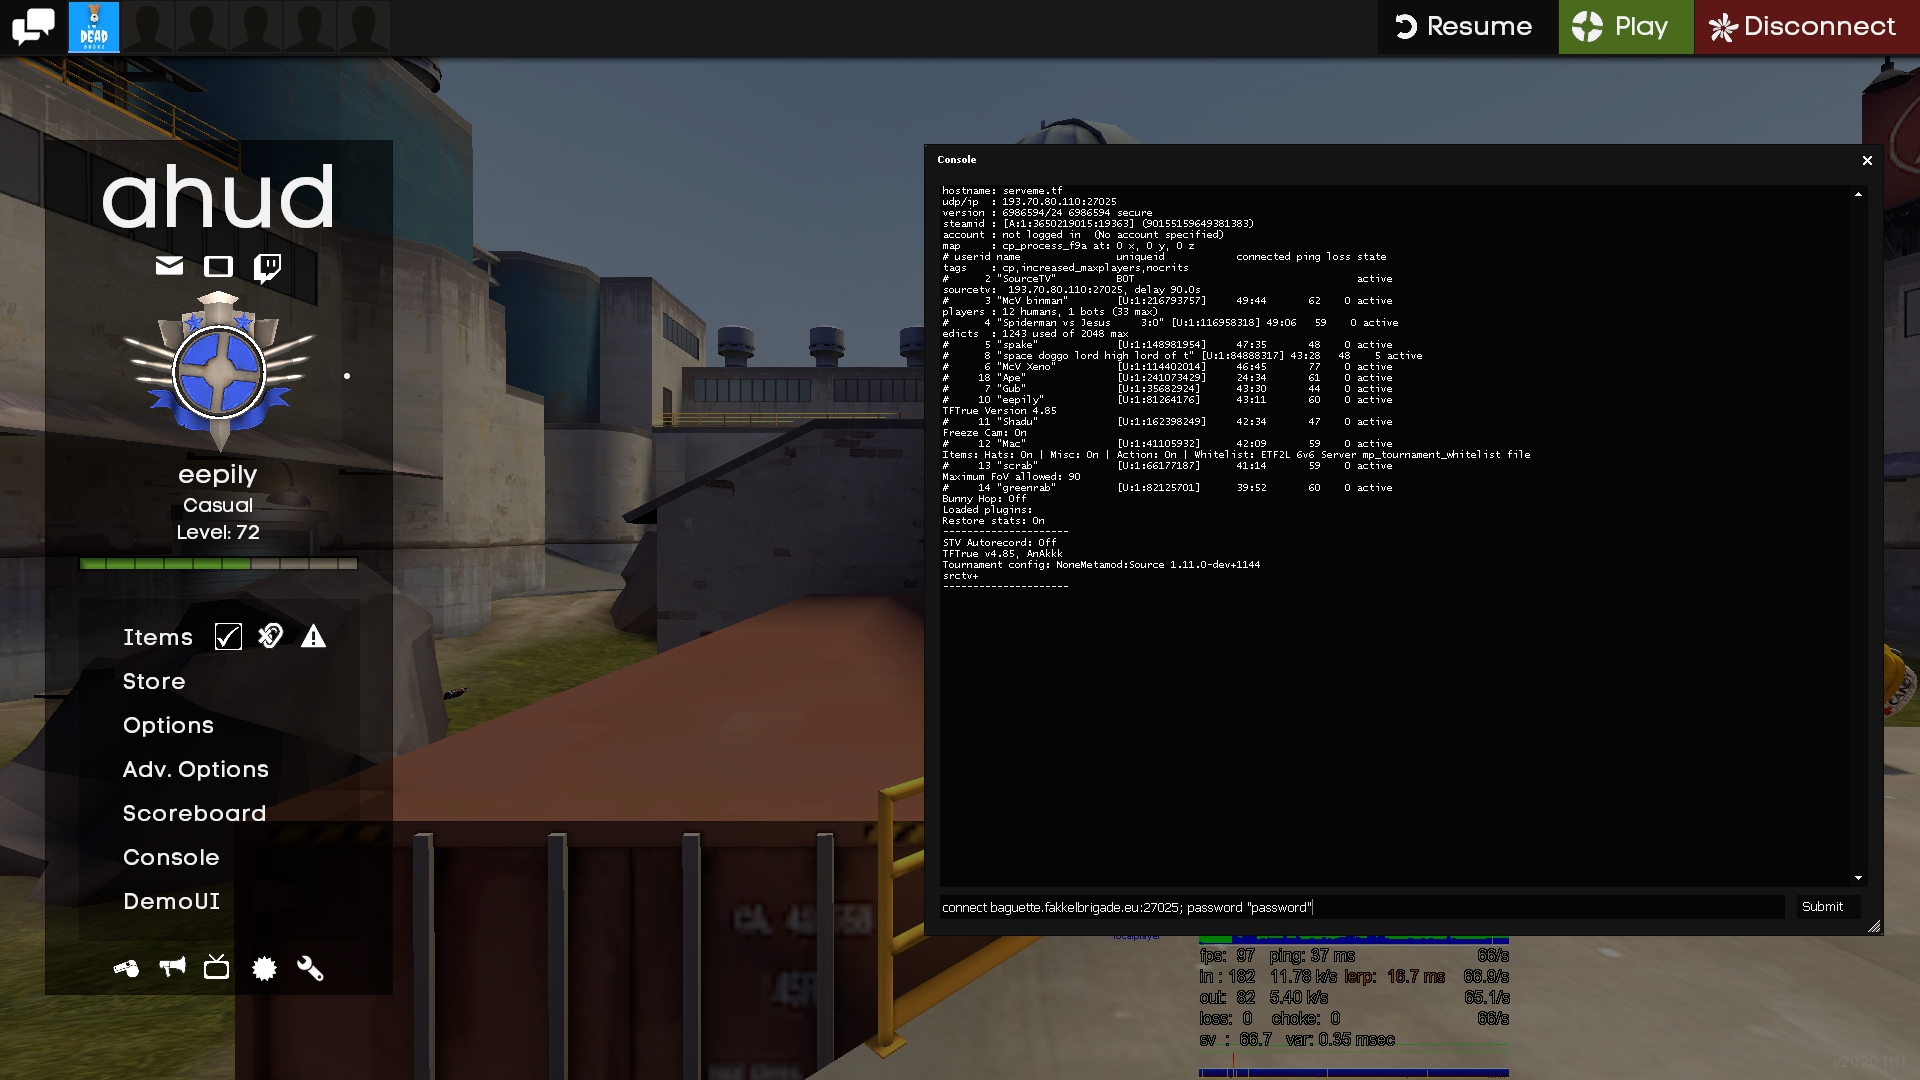The width and height of the screenshot is (1920, 1080).
Task: Click the 'SourceTV' BOT row
Action: pyautogui.click(x=1167, y=279)
